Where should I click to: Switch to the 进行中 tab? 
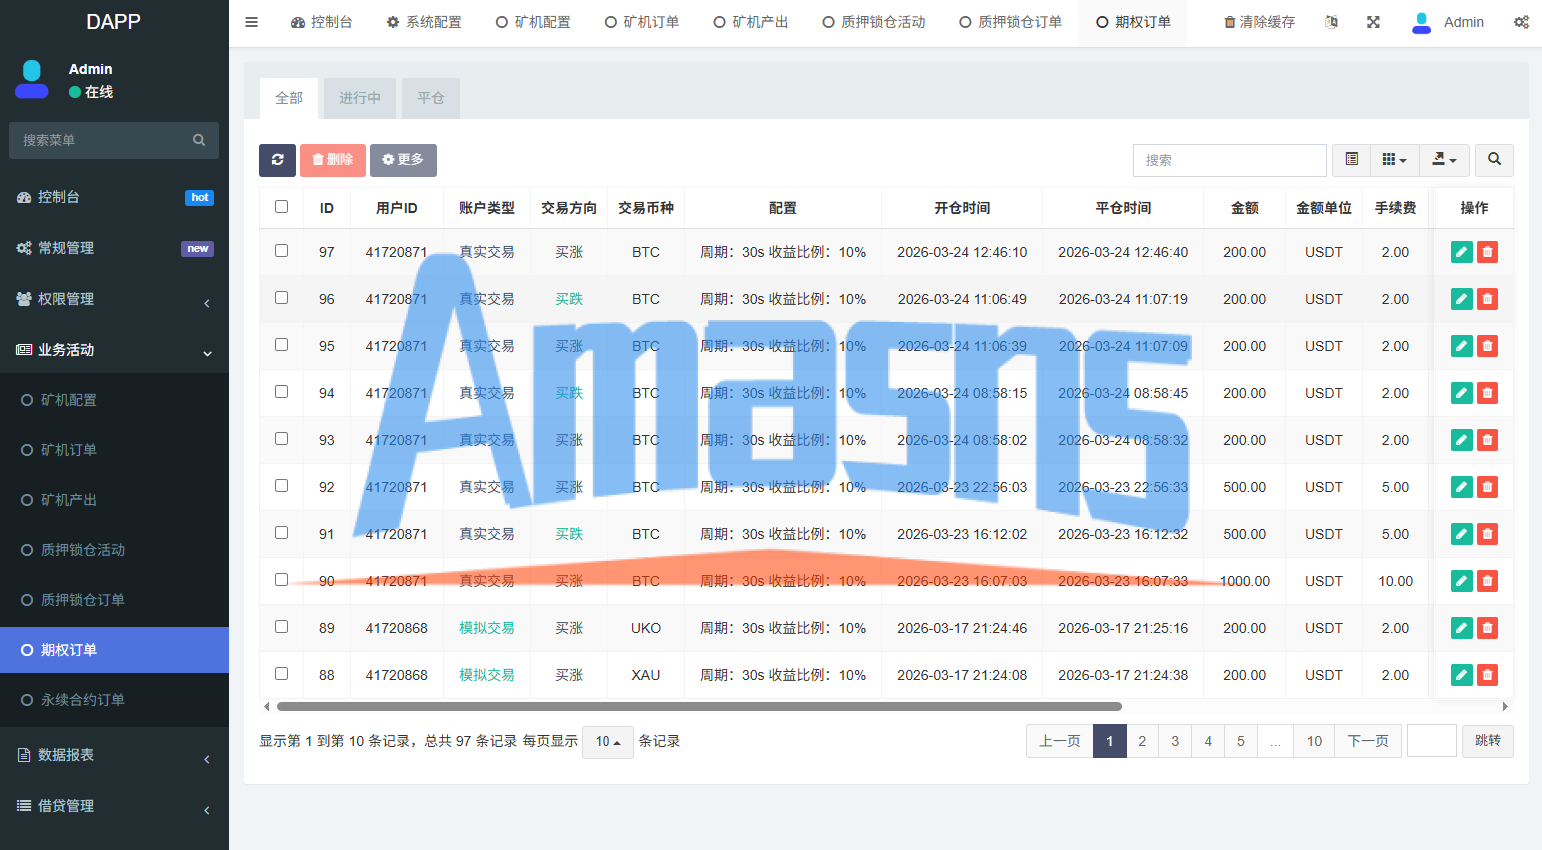click(360, 98)
